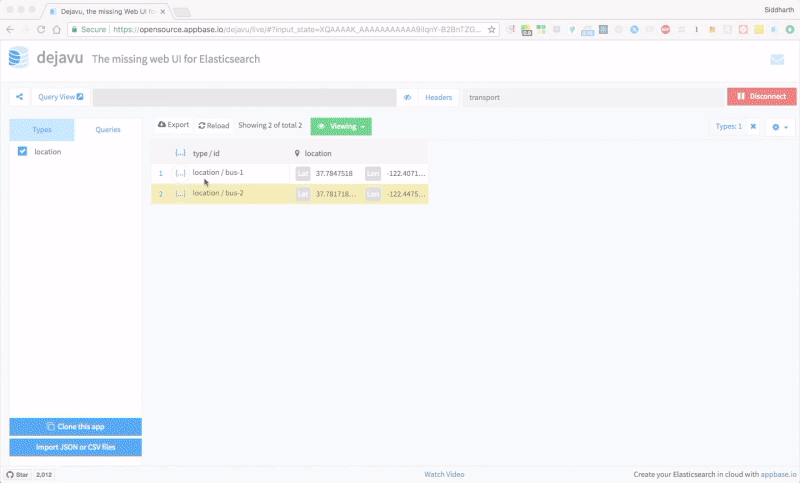Open Headers settings
The image size is (800, 483).
coord(438,97)
